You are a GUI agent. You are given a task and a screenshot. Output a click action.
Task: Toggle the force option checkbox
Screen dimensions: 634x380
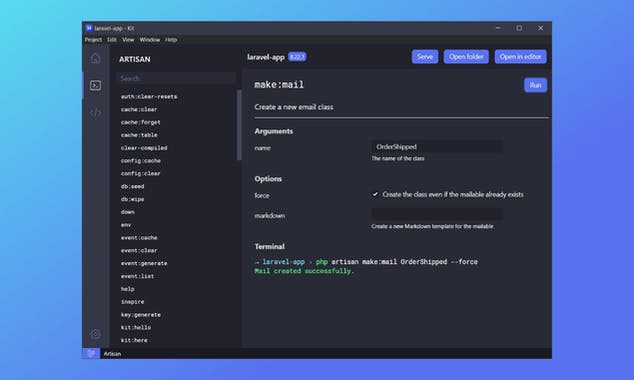[375, 194]
